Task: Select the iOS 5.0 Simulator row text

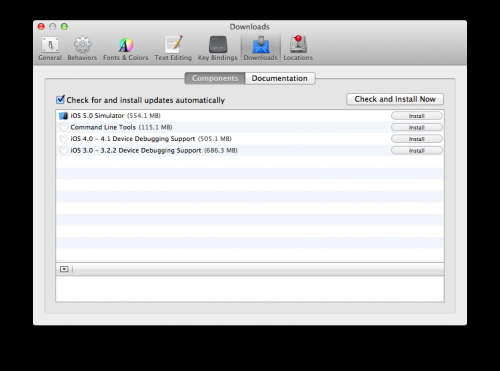Action: 115,116
